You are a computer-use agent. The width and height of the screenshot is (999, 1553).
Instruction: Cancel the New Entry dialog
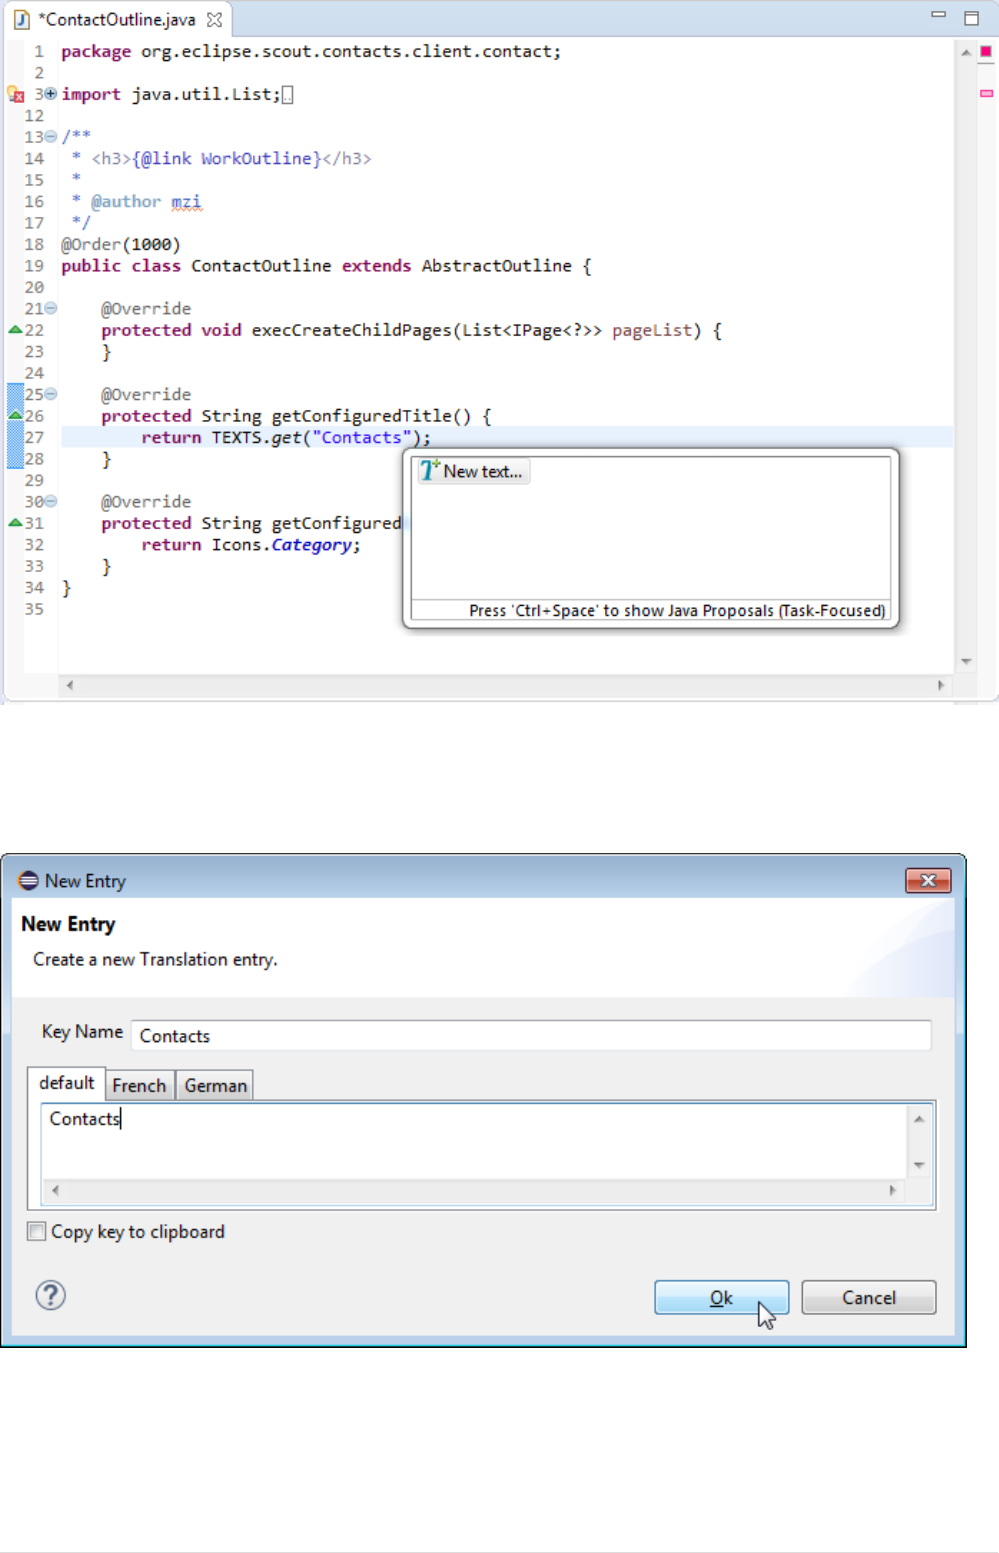click(868, 1297)
